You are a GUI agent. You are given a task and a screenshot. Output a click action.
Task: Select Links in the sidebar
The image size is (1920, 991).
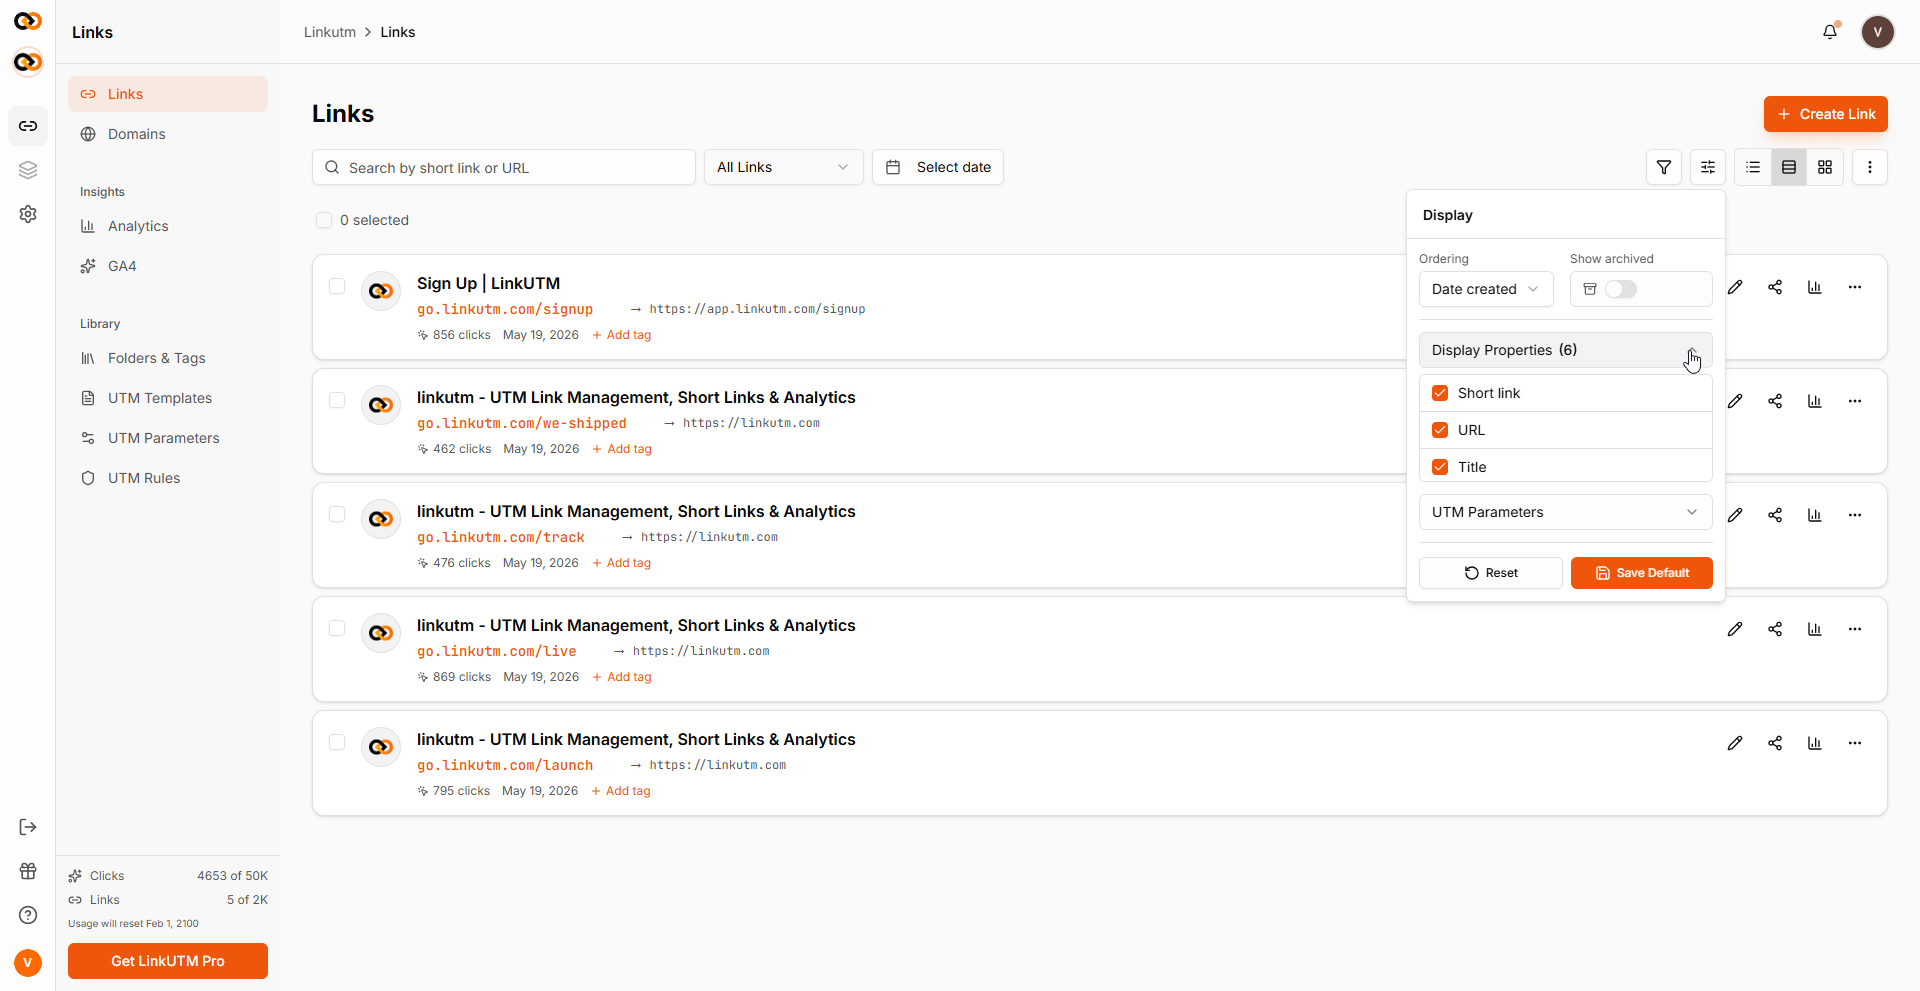[168, 94]
